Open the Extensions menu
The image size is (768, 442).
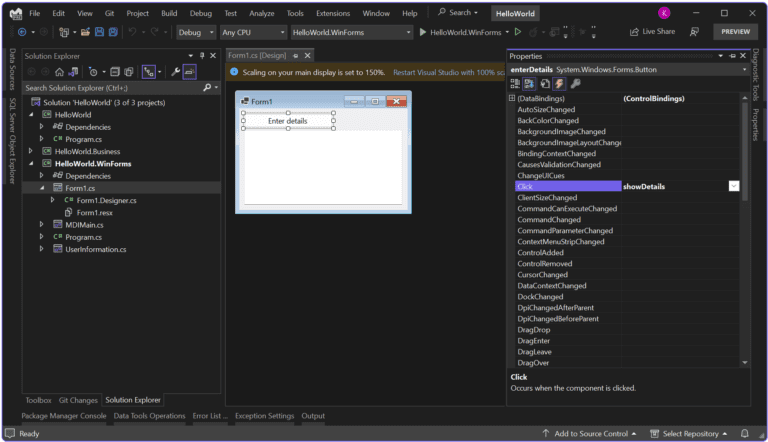click(x=333, y=13)
